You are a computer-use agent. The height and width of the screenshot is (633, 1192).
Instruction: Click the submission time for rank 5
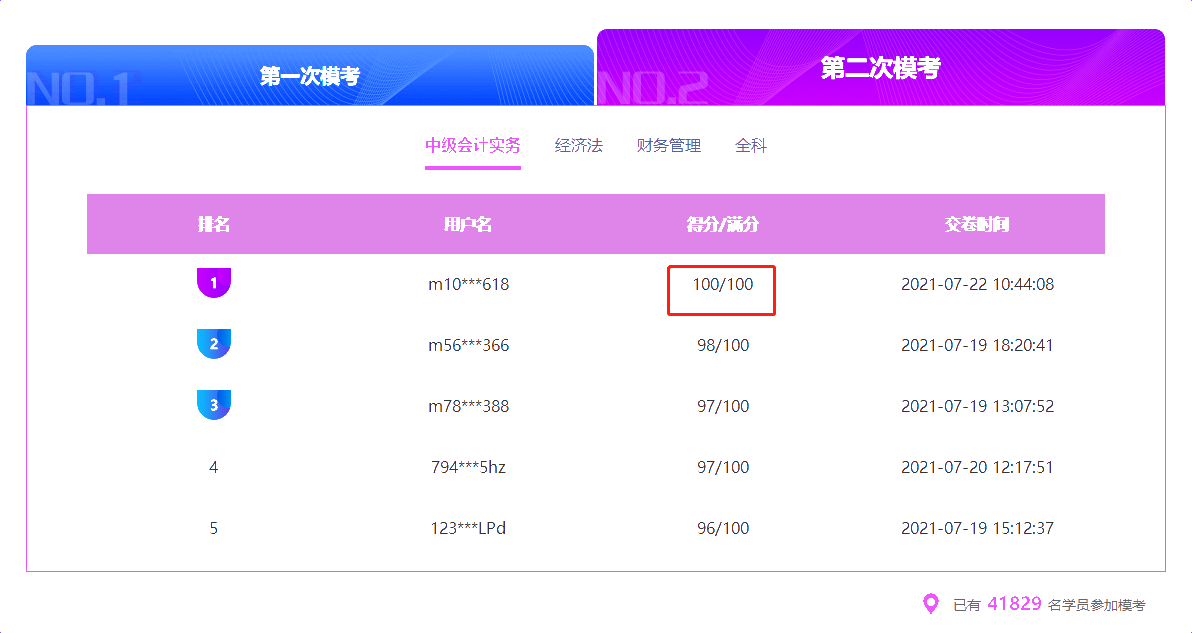point(977,528)
